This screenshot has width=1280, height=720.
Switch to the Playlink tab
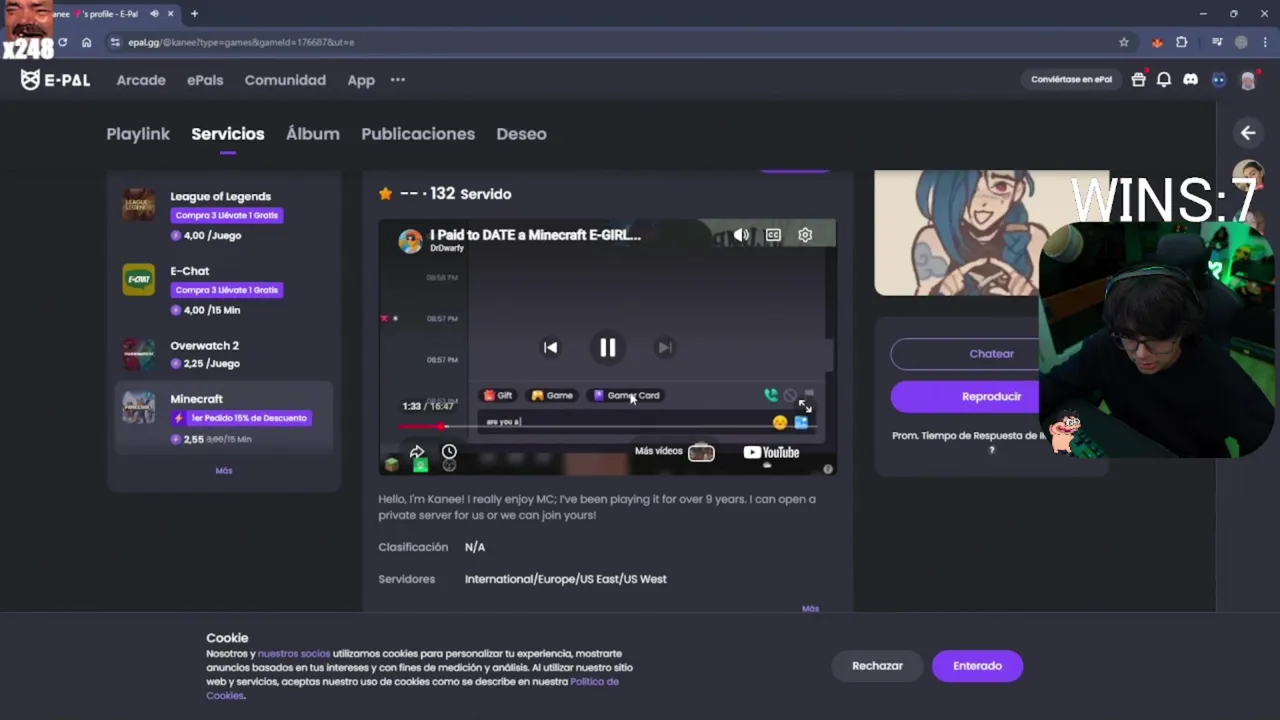(x=138, y=134)
